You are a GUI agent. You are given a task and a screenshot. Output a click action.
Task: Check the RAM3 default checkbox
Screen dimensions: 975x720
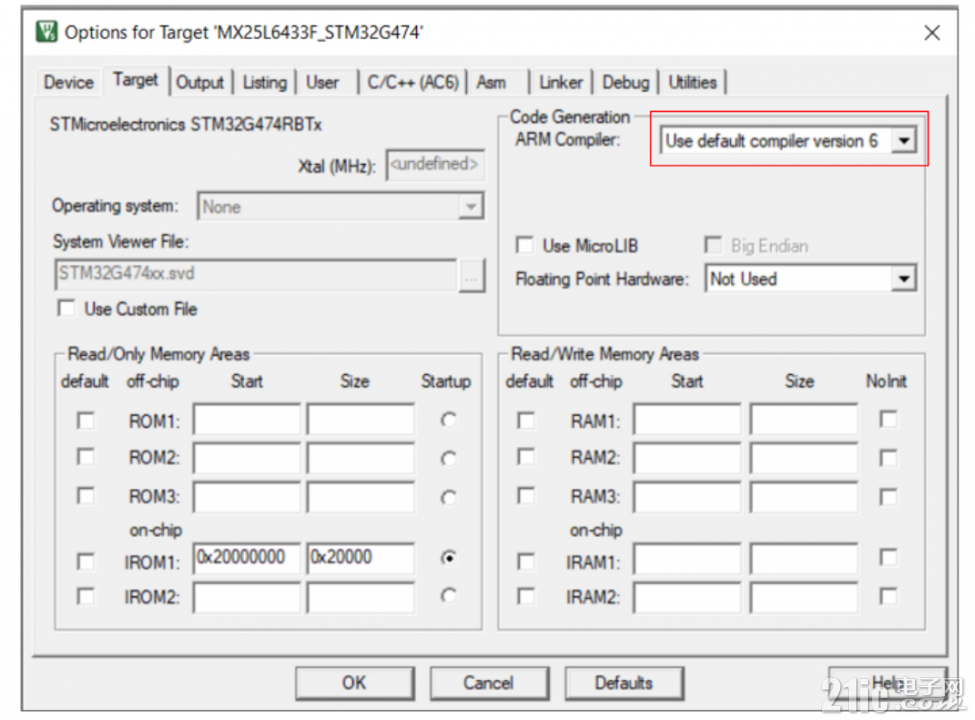pos(526,496)
